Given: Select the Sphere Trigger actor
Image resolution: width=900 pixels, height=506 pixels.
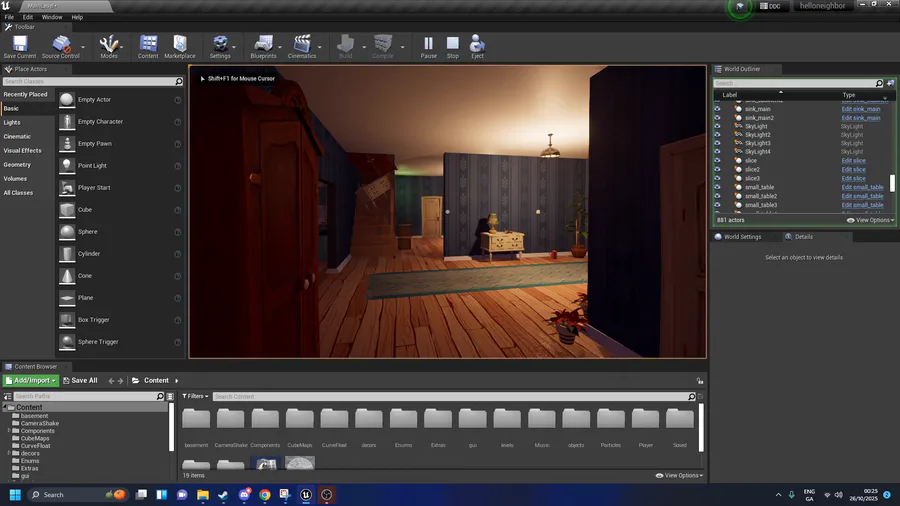Looking at the screenshot, I should pos(120,342).
